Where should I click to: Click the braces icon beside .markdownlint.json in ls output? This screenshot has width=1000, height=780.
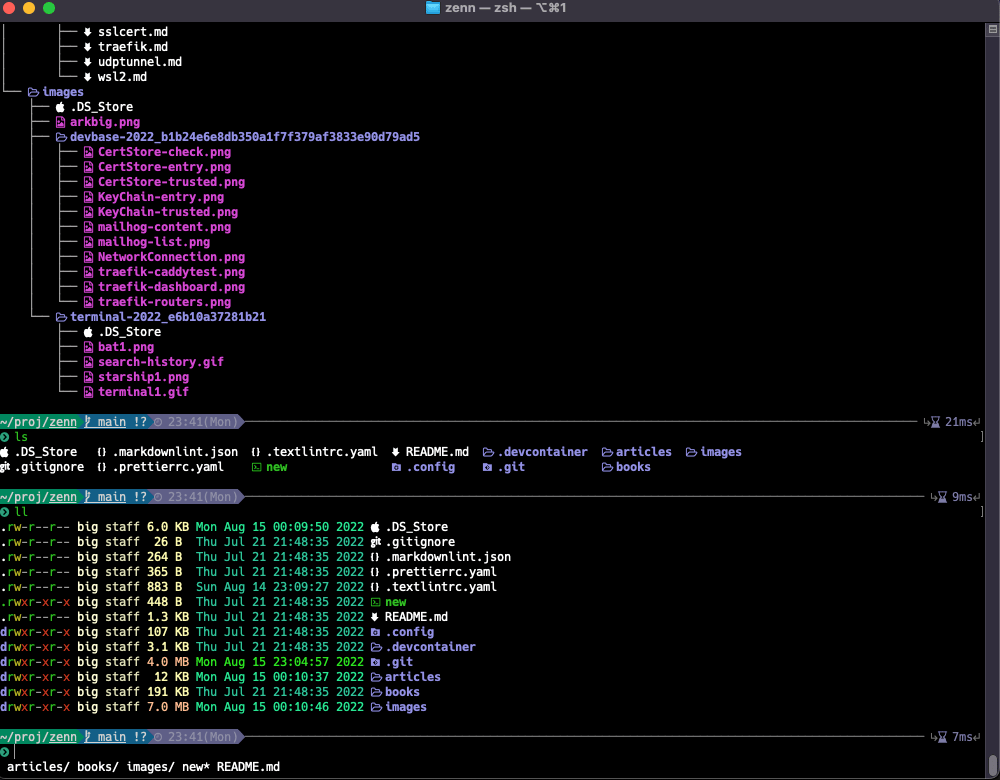(101, 452)
